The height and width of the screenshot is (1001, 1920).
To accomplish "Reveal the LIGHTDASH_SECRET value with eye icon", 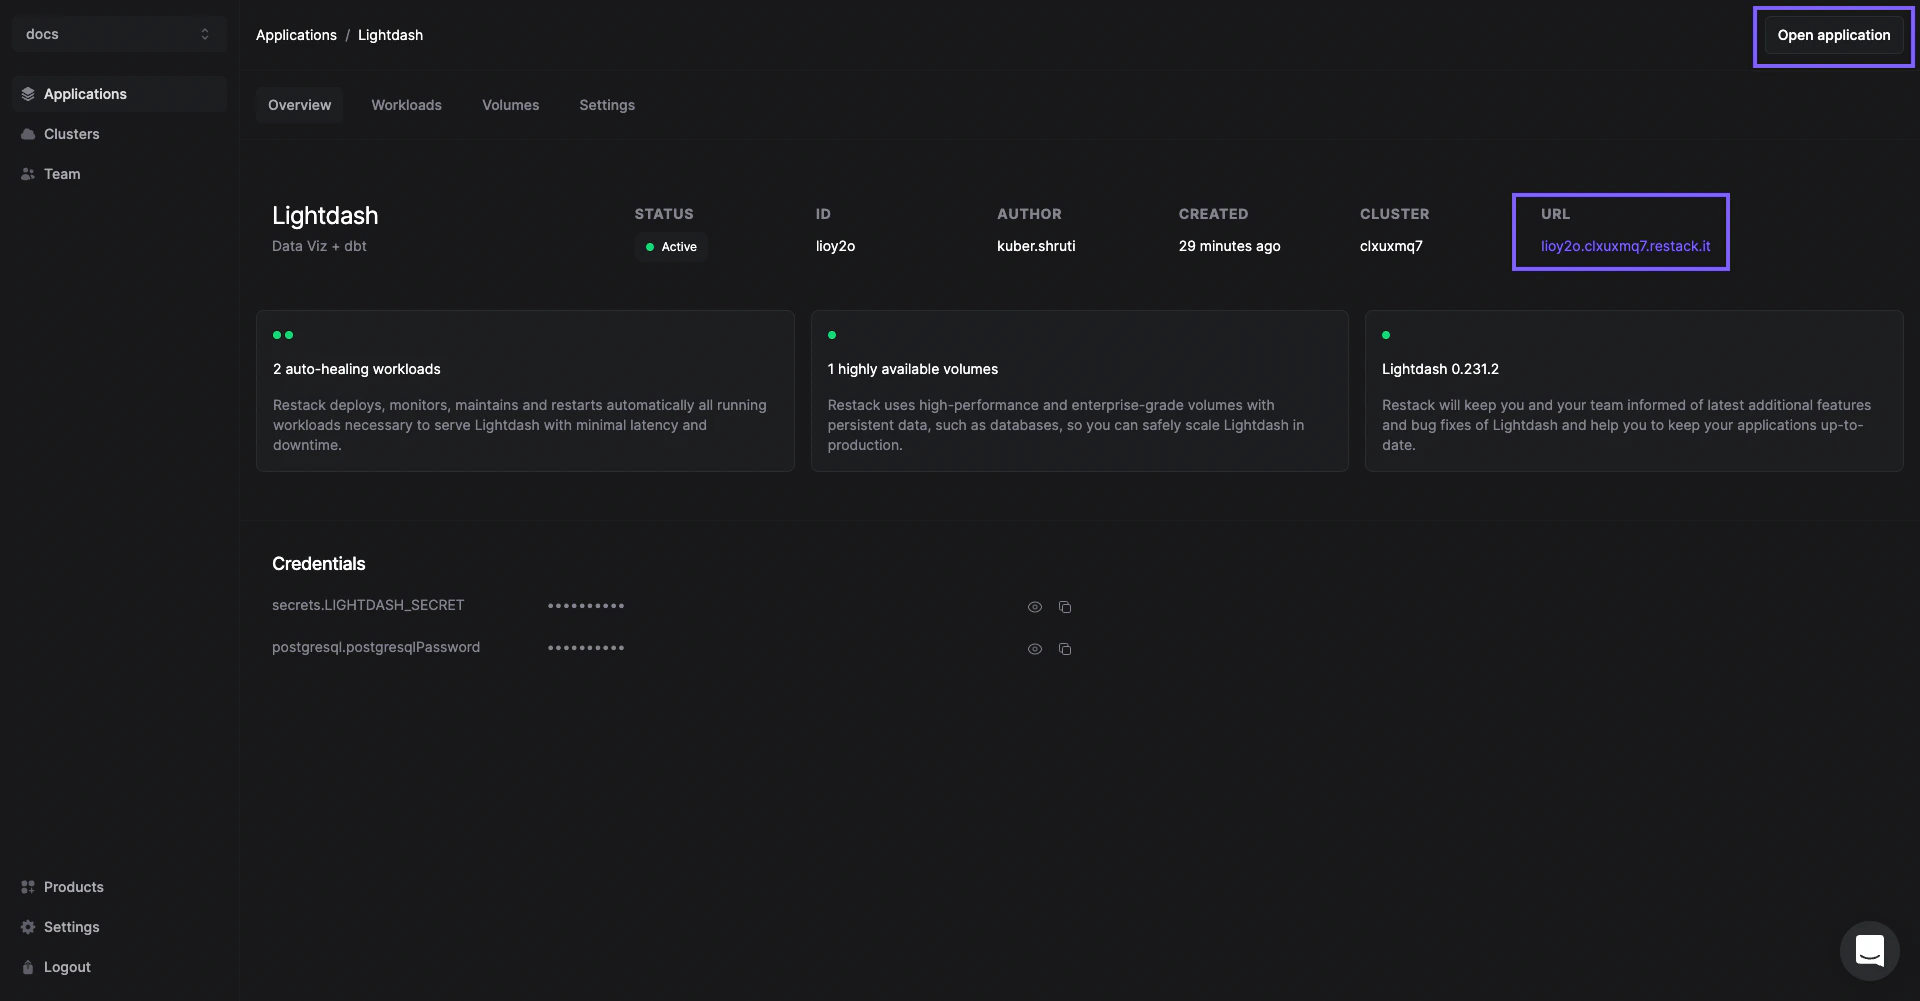I will 1035,607.
